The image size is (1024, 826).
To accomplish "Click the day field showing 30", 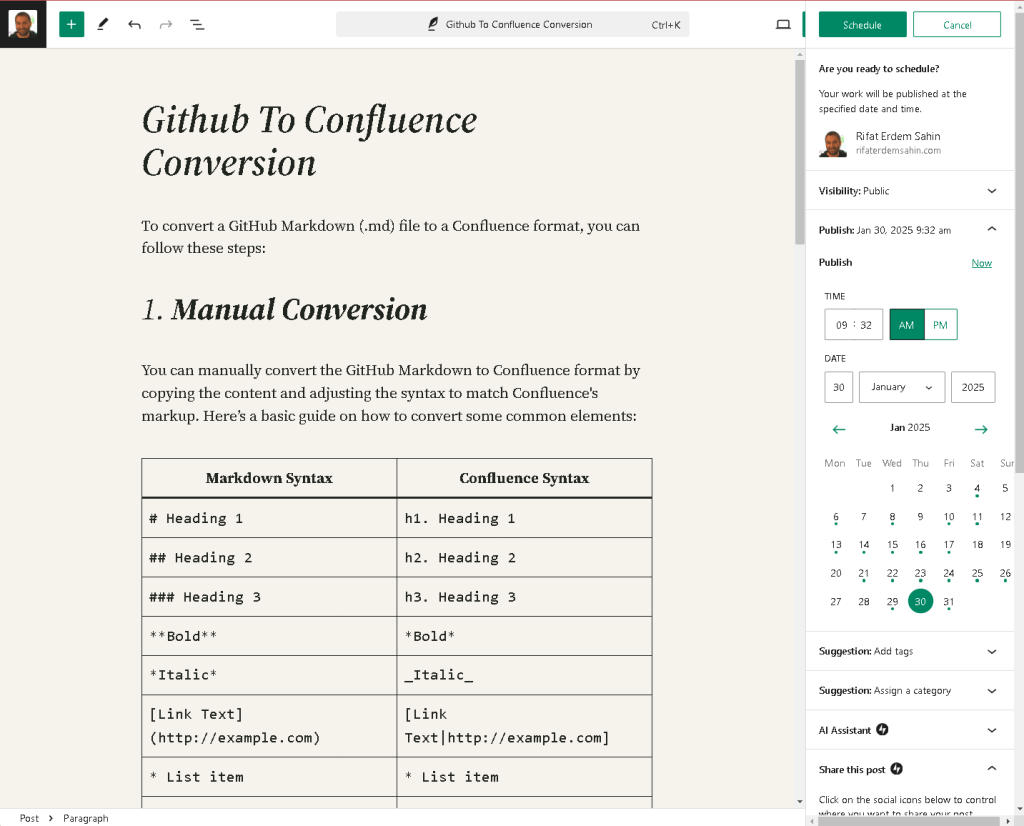I will (839, 387).
